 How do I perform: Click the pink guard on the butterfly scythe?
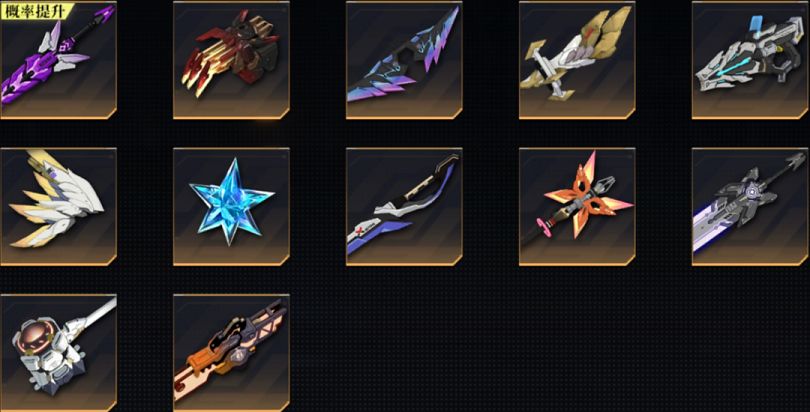(x=541, y=225)
